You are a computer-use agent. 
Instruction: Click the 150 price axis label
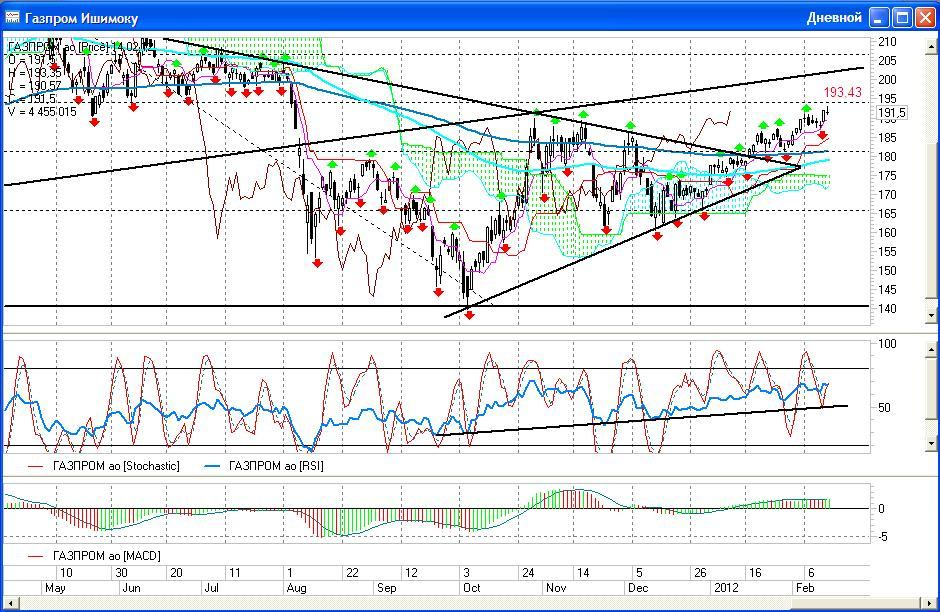point(887,270)
